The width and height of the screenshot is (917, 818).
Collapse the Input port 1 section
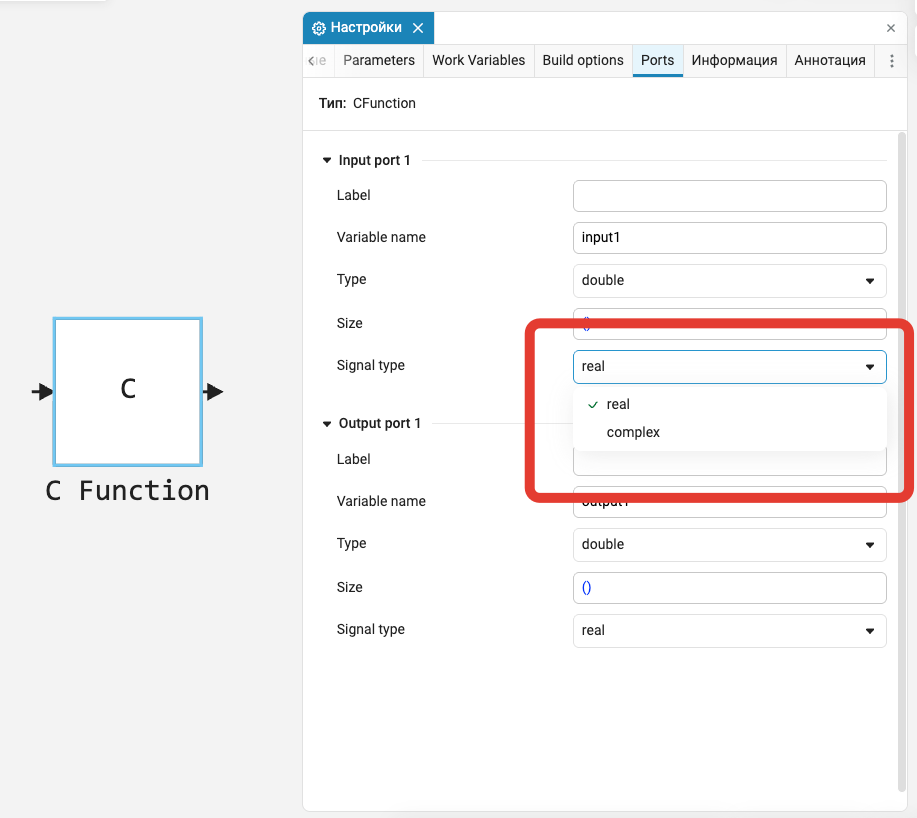(x=326, y=161)
